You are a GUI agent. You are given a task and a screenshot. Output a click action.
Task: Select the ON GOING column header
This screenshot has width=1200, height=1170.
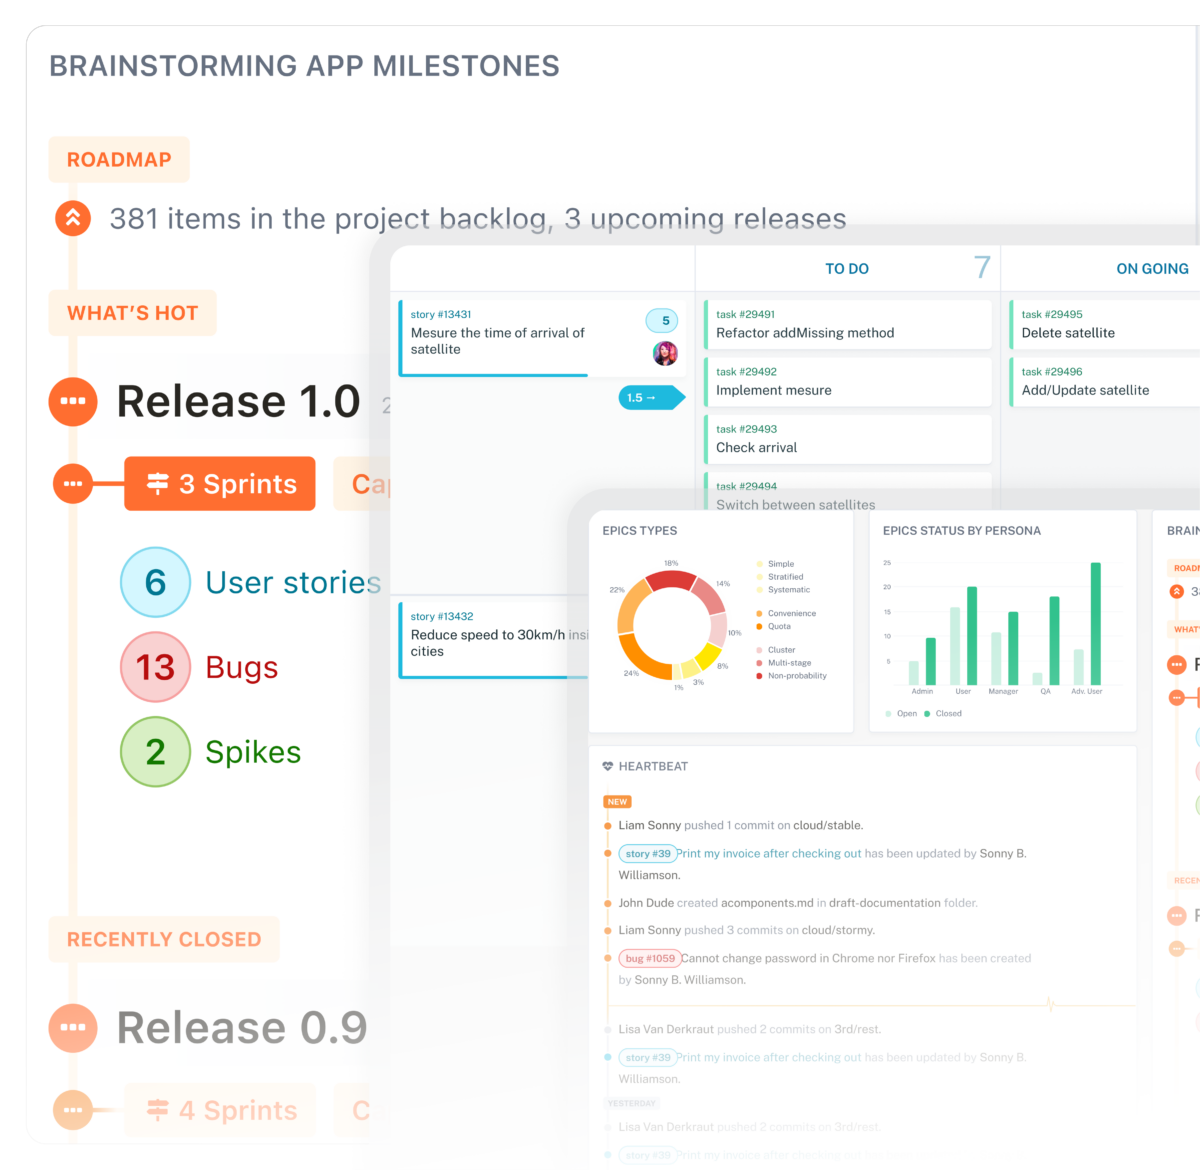pyautogui.click(x=1152, y=269)
